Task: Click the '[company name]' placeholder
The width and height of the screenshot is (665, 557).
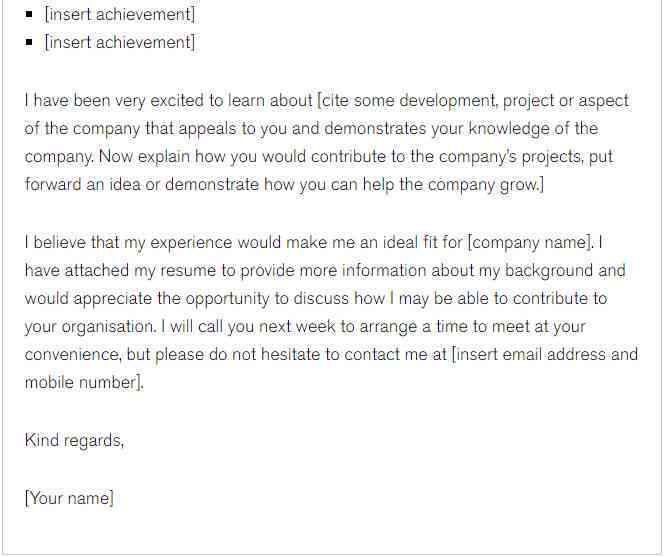Action: 529,243
